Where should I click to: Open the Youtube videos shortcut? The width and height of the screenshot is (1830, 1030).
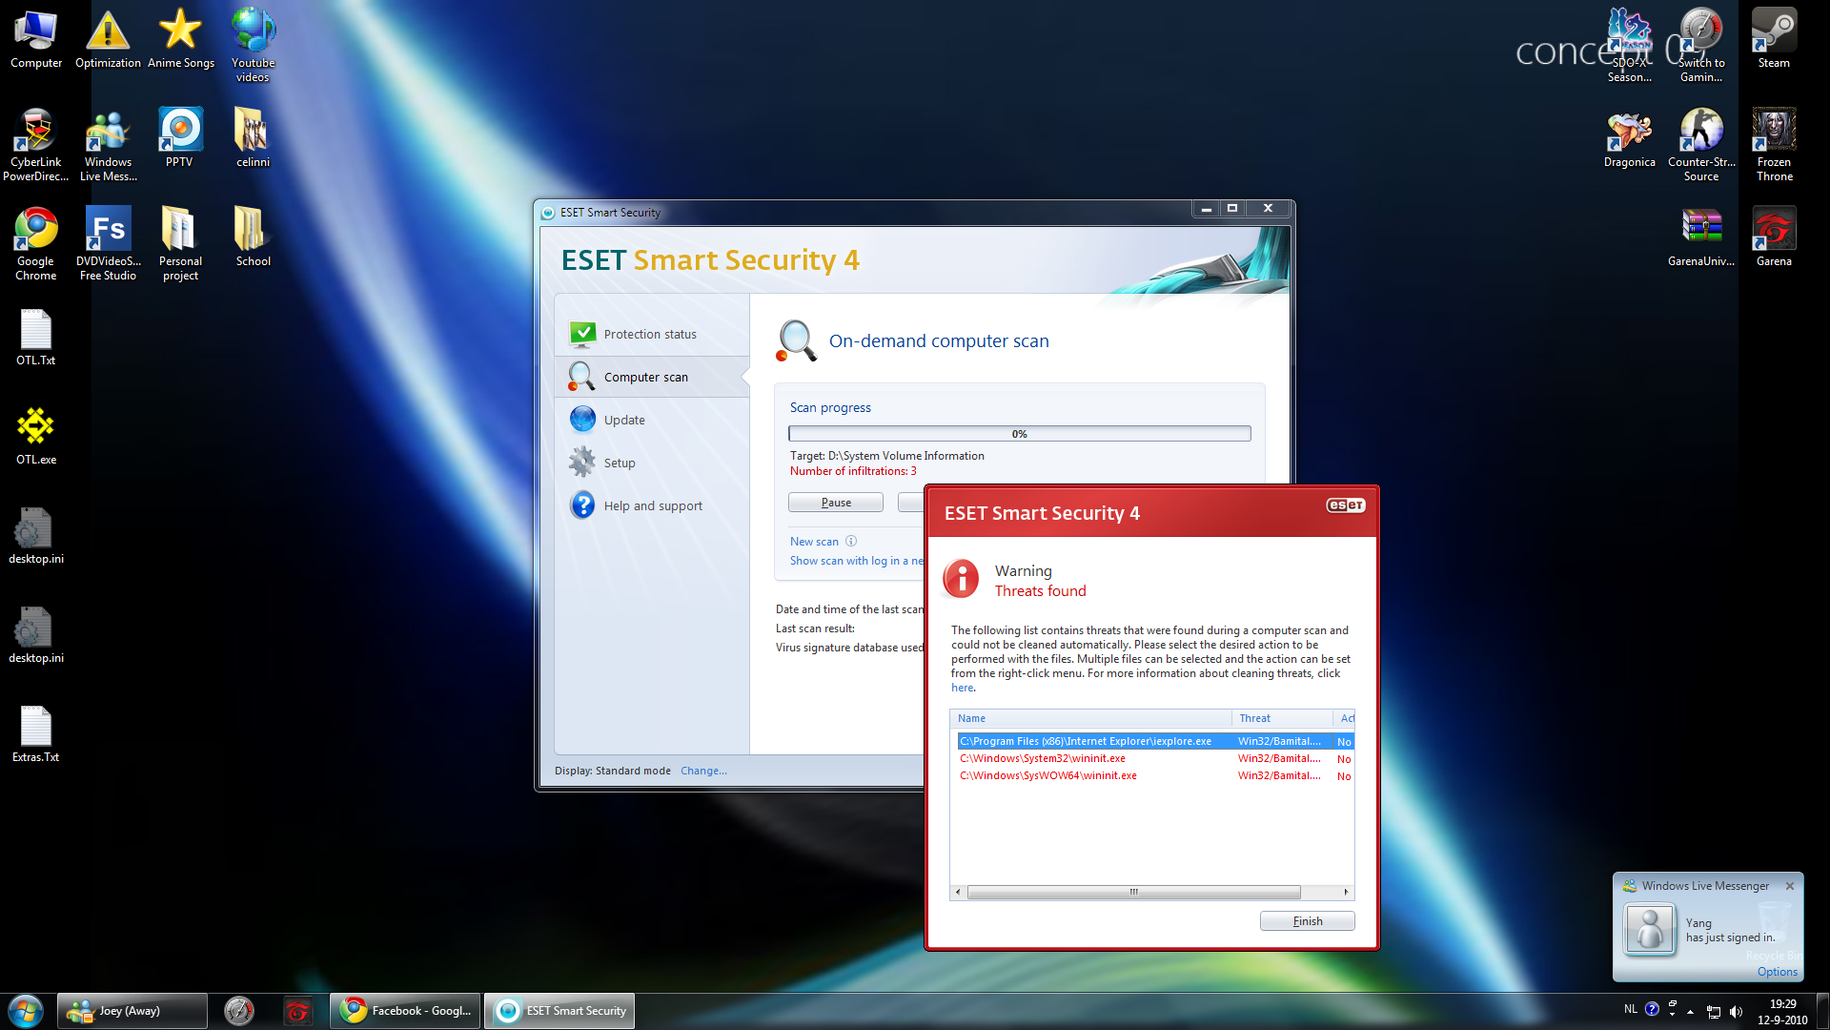tap(253, 45)
